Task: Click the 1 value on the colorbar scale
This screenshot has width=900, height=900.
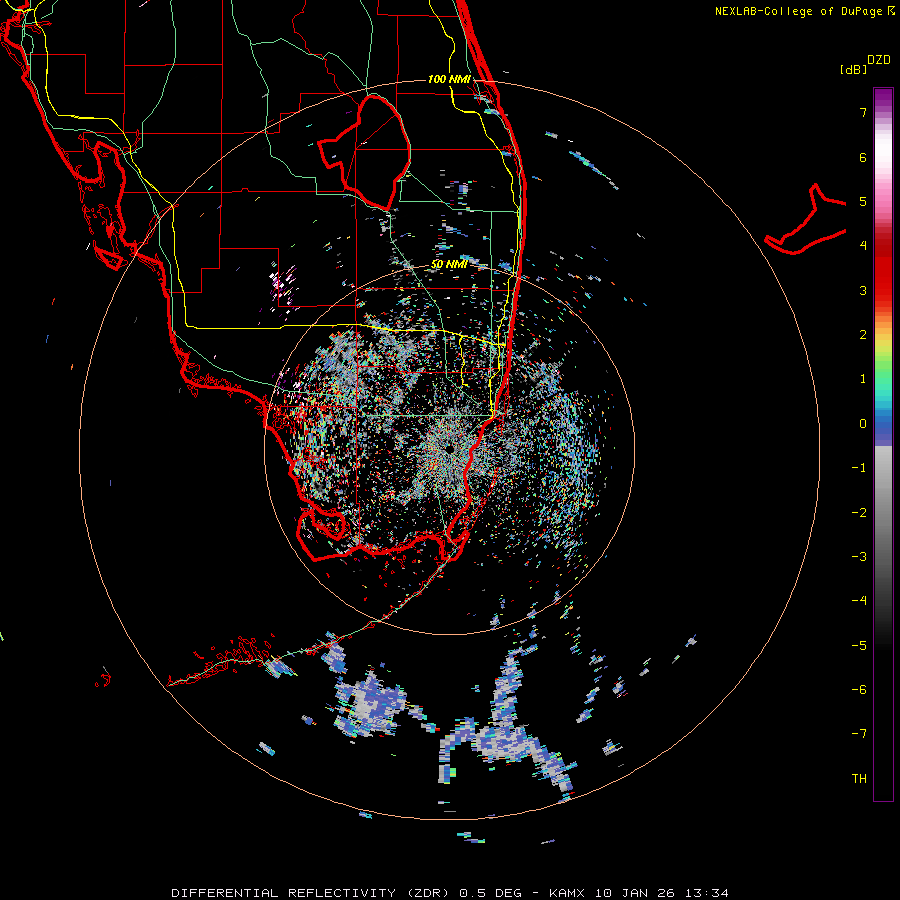Action: click(x=863, y=379)
